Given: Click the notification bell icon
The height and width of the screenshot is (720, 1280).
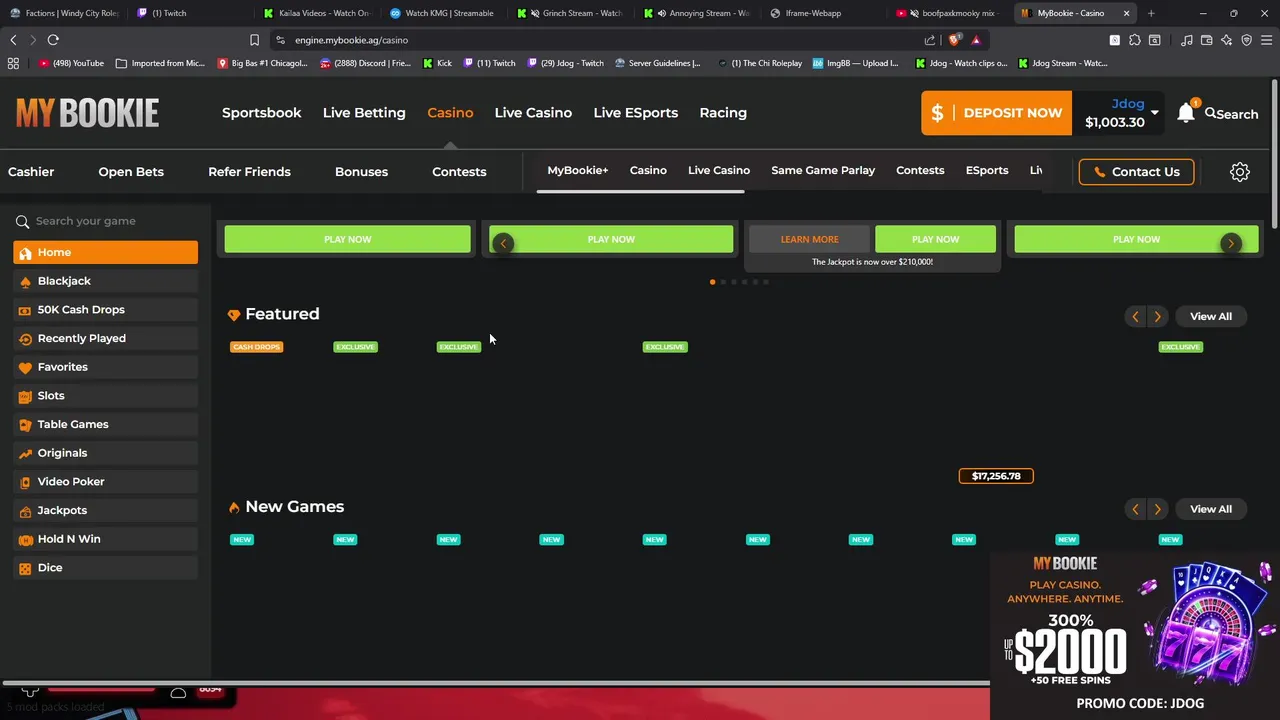Looking at the screenshot, I should tap(1185, 113).
